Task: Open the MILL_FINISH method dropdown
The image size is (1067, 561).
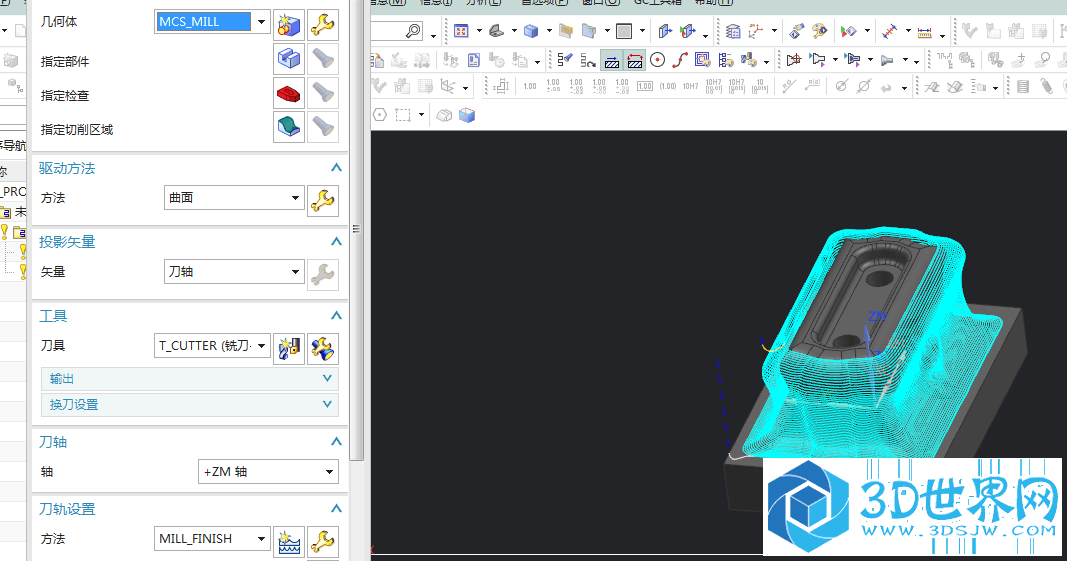Action: point(261,539)
